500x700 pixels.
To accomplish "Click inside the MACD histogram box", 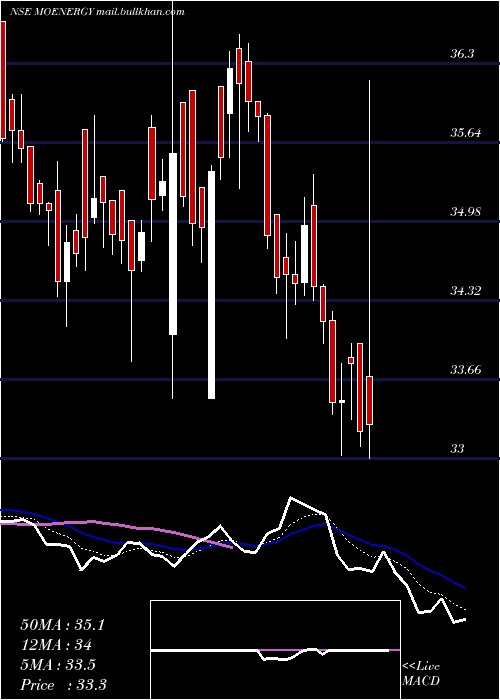I will 275,650.
